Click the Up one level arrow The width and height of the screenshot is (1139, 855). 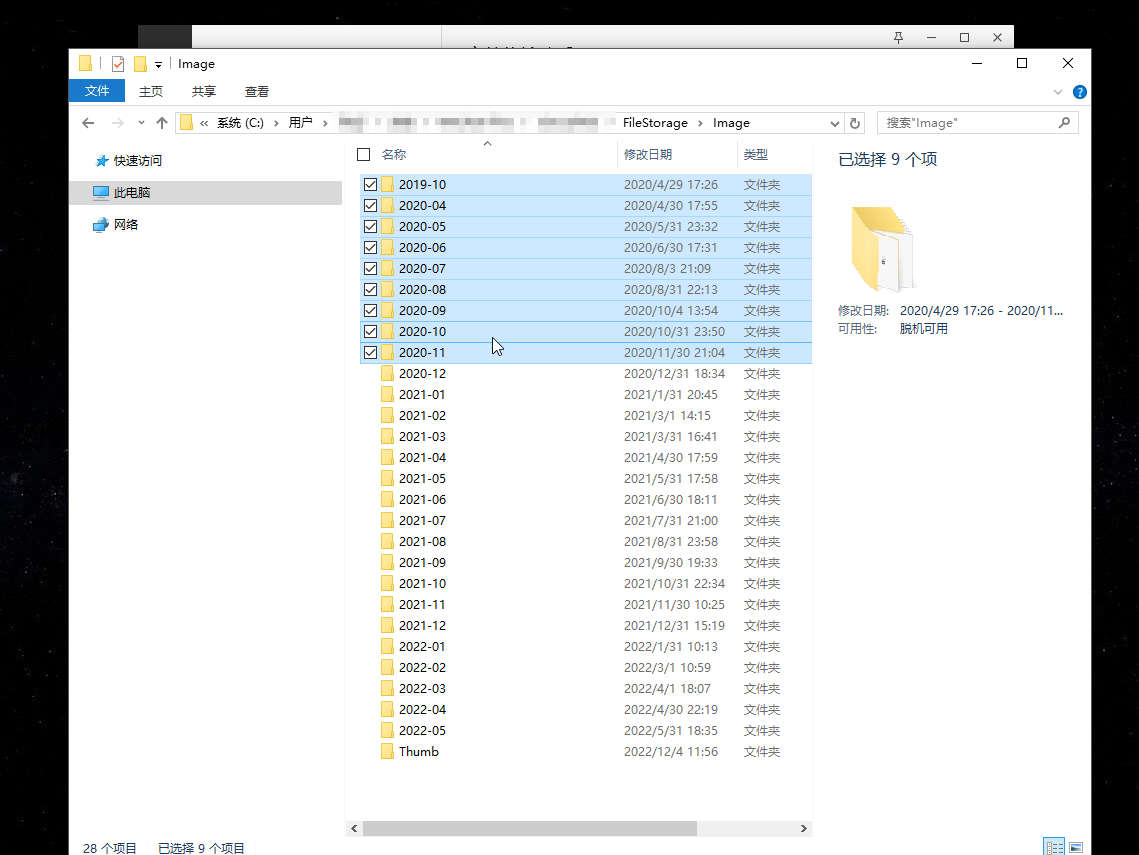pos(161,123)
